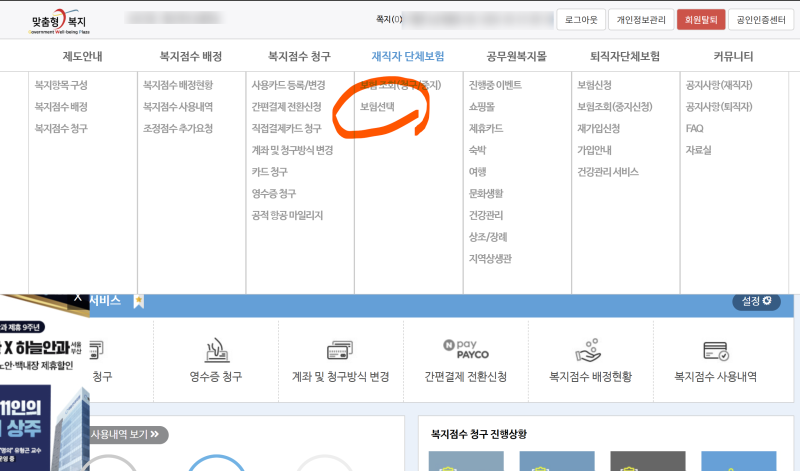Open the 복지점수 청구 menu
The image size is (800, 471).
(x=299, y=56)
